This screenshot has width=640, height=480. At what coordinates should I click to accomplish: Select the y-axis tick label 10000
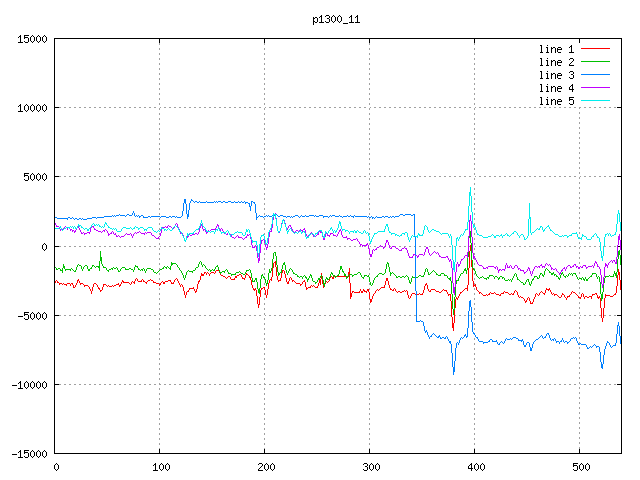tap(30, 108)
